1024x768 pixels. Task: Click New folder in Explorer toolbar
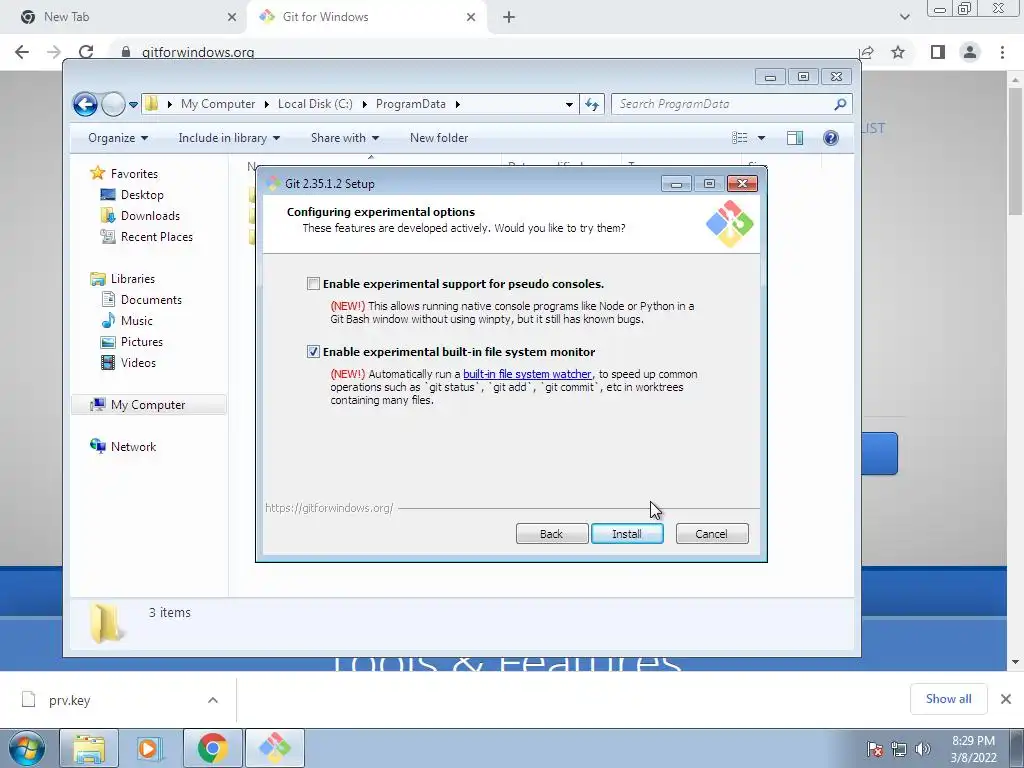(x=439, y=138)
